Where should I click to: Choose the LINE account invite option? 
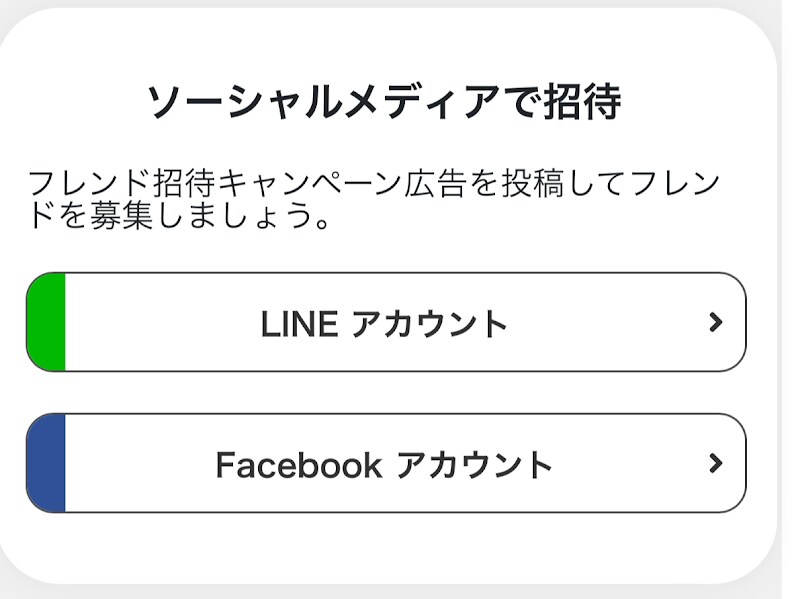click(385, 323)
